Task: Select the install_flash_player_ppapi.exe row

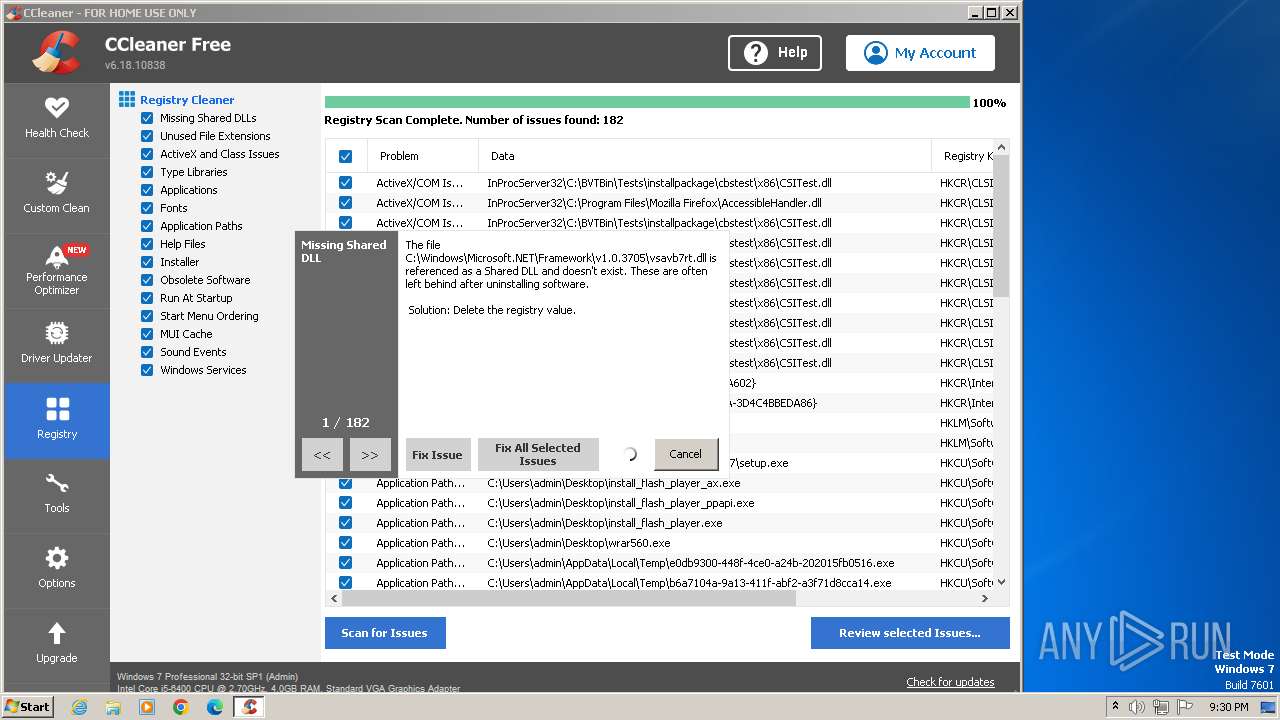Action: click(660, 503)
